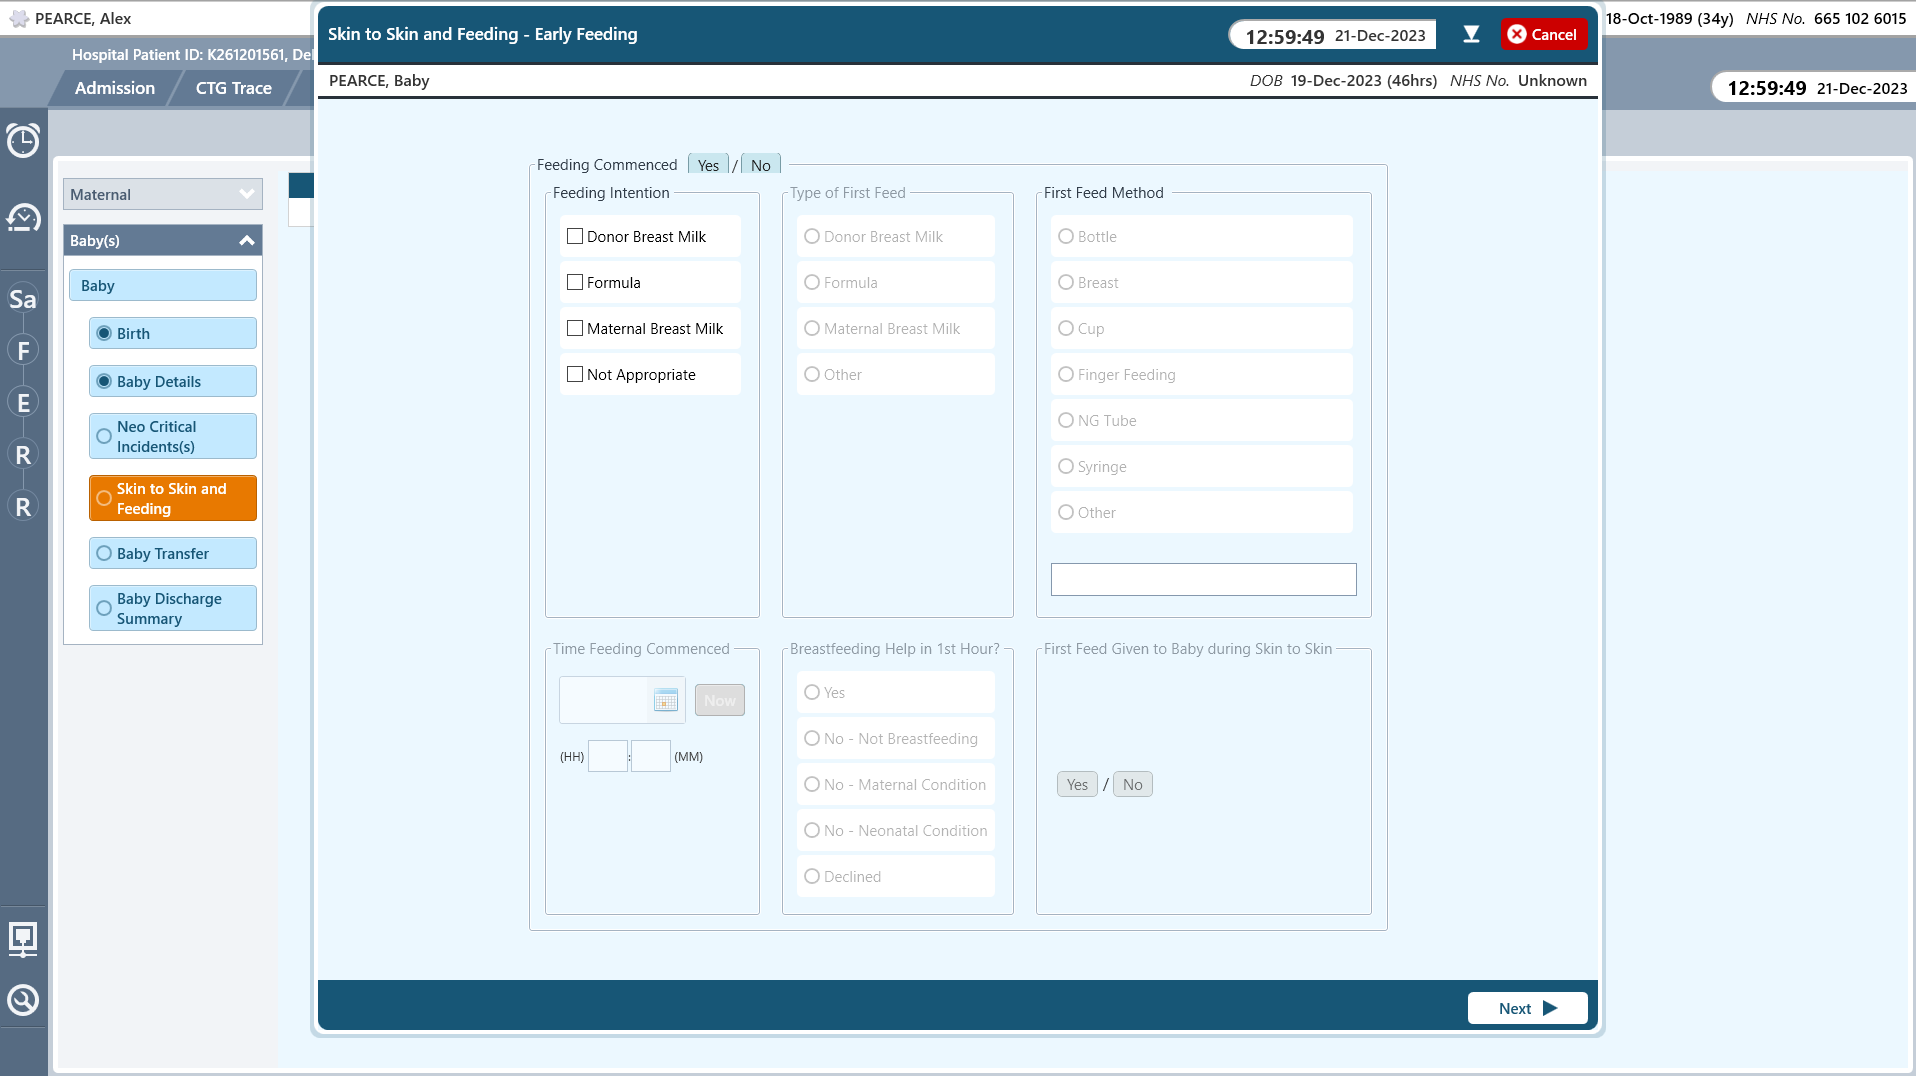
Task: Select Declined for breastfeeding help
Action: coord(895,876)
